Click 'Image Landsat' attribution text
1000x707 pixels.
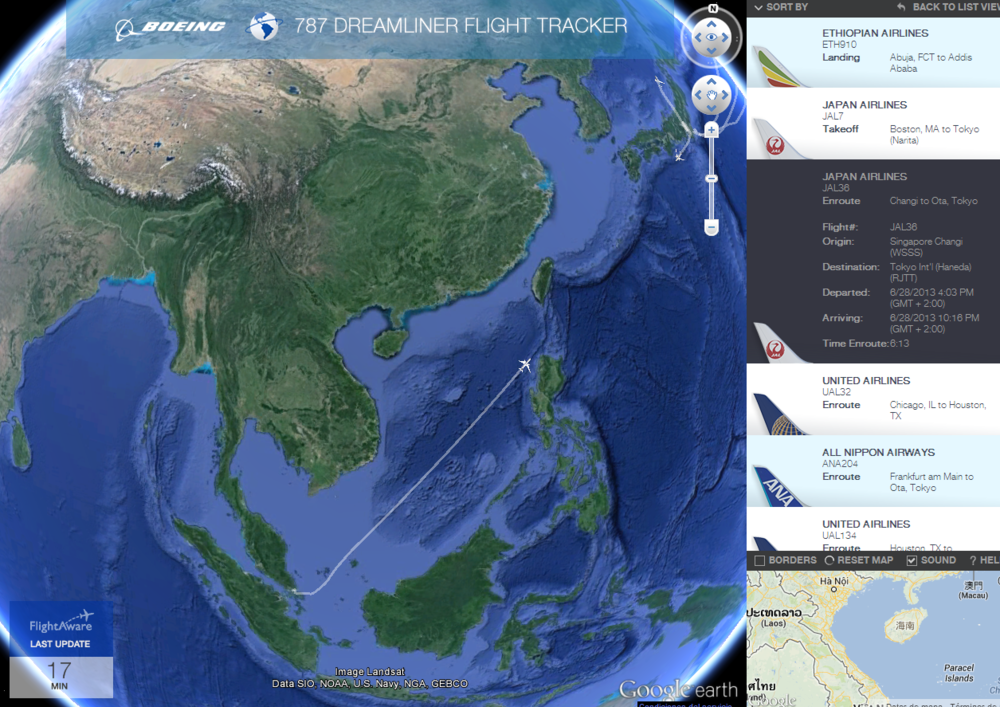pos(370,671)
